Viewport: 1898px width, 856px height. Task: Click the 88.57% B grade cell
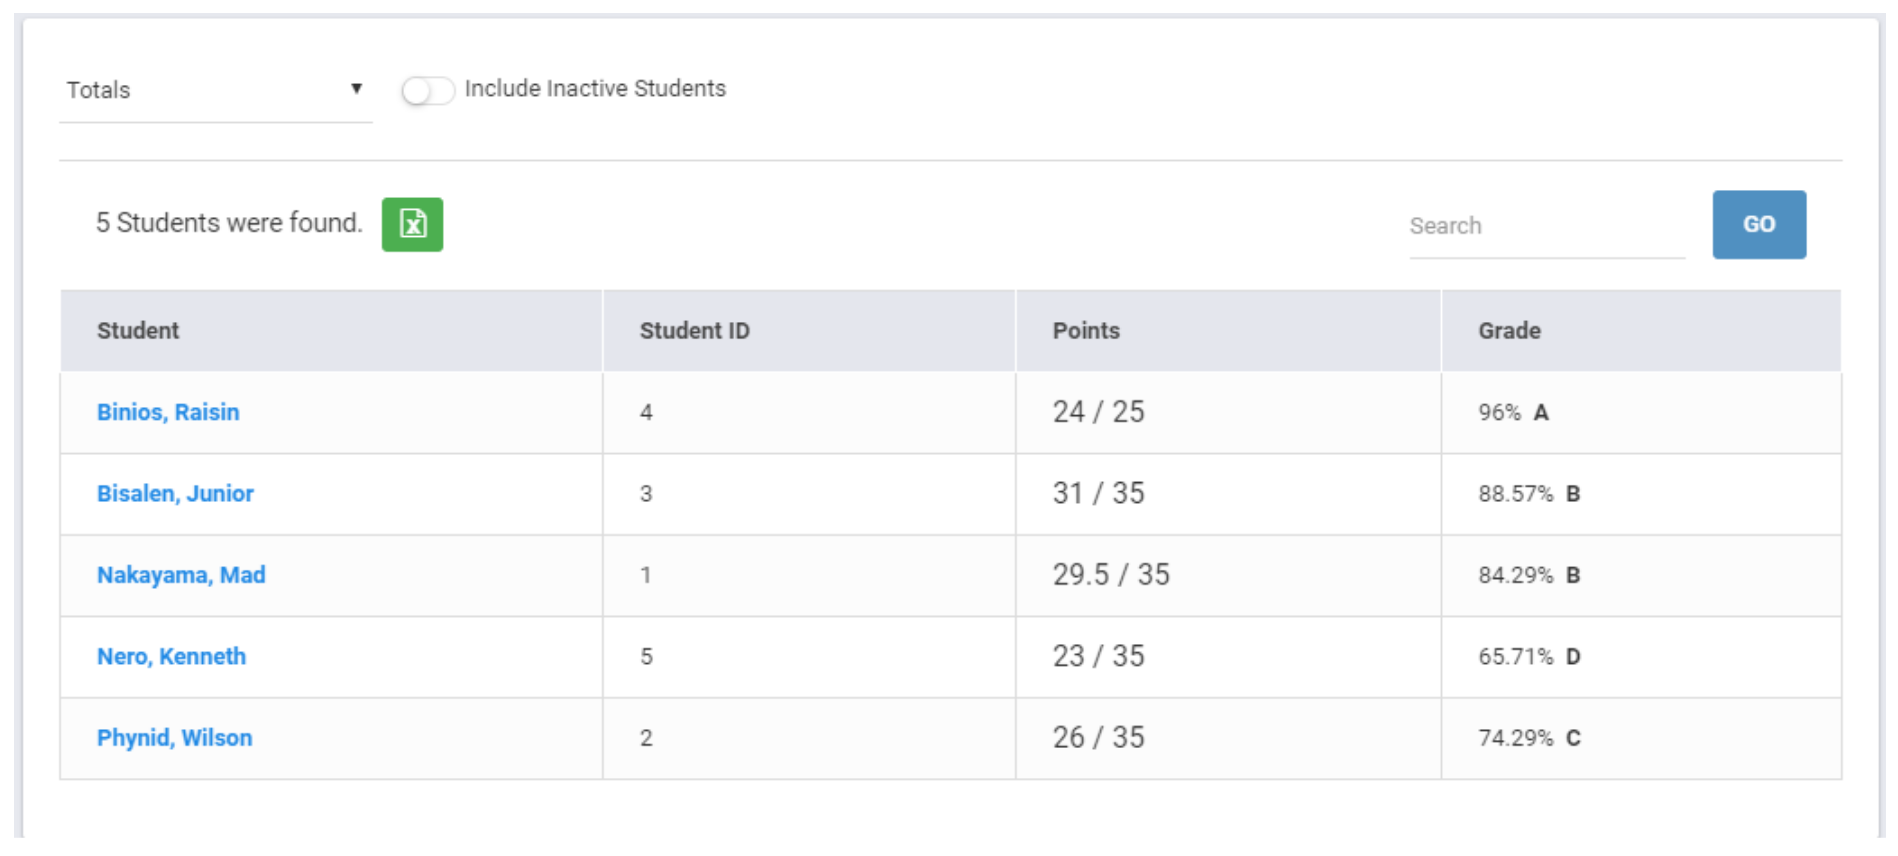point(1528,494)
